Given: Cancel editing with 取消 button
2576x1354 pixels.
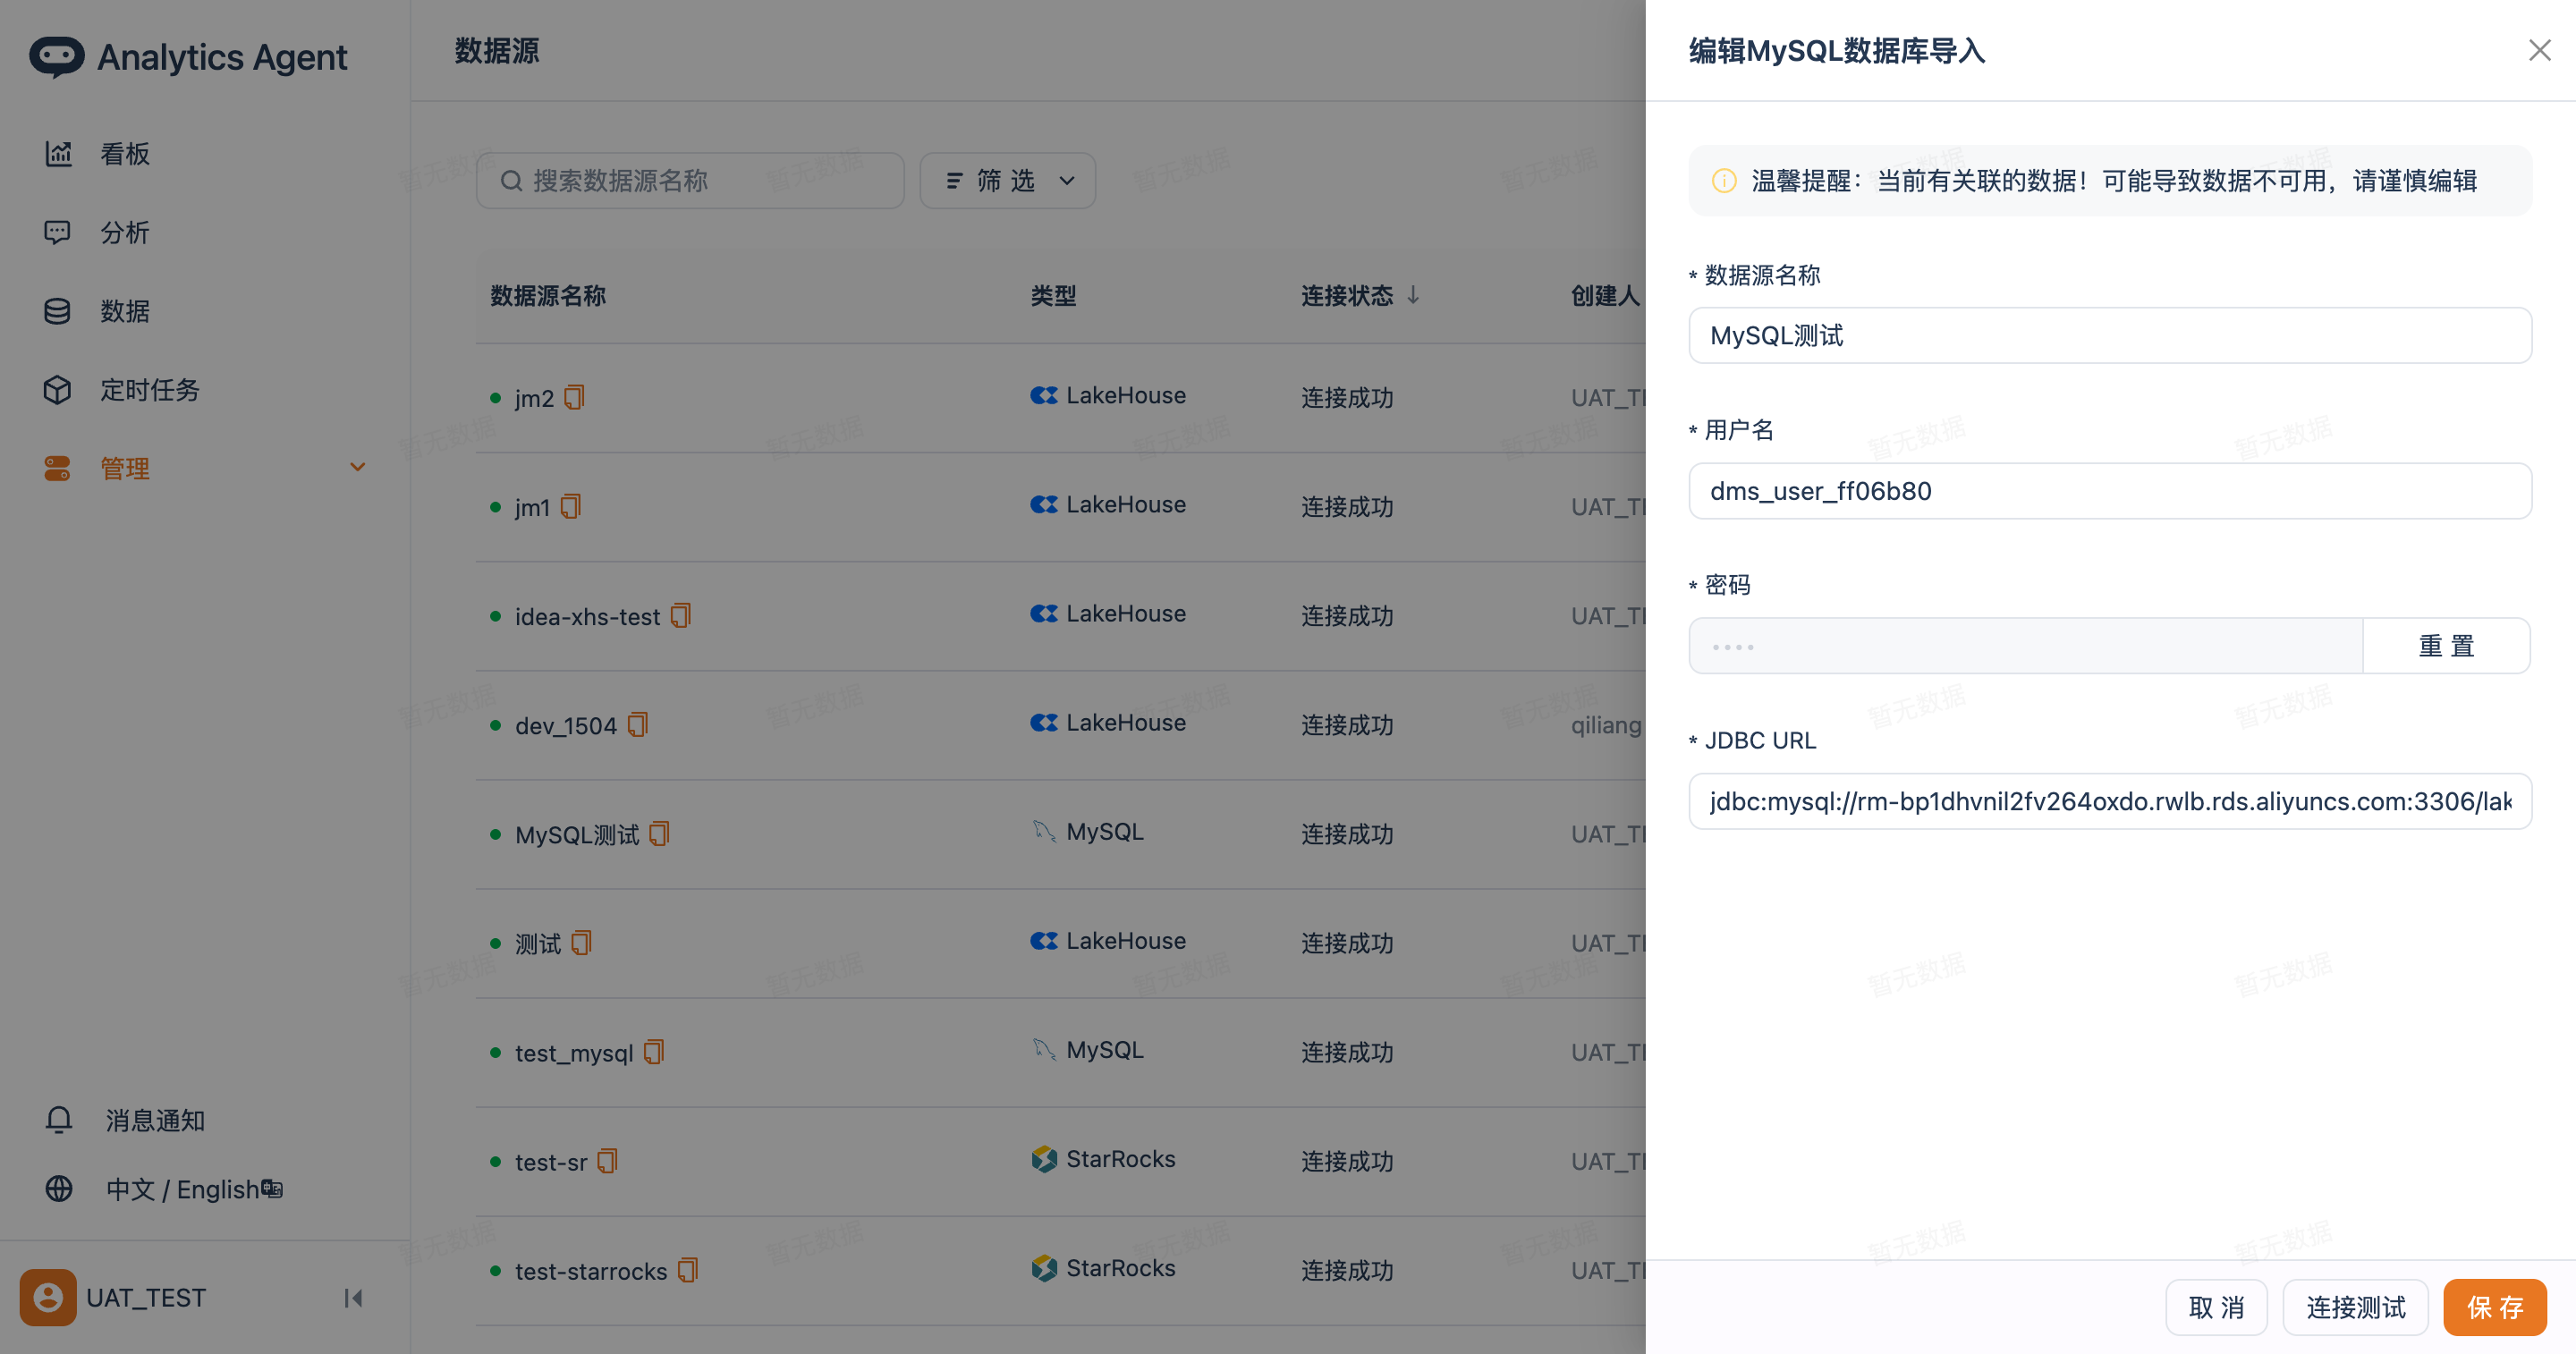Looking at the screenshot, I should click(2216, 1307).
